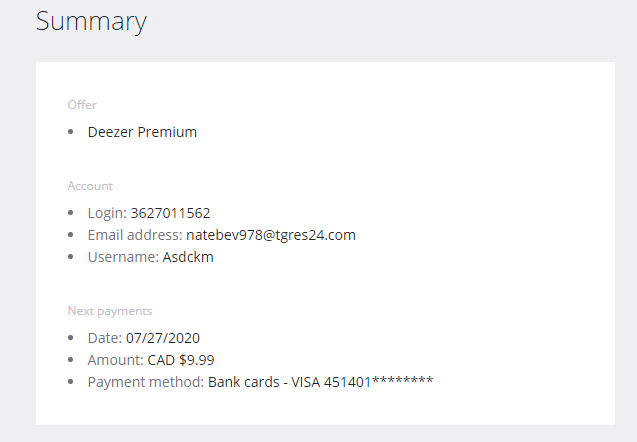Screen dimensions: 637x442
Task: Click the "Payment method:" field label
Action: (146, 382)
